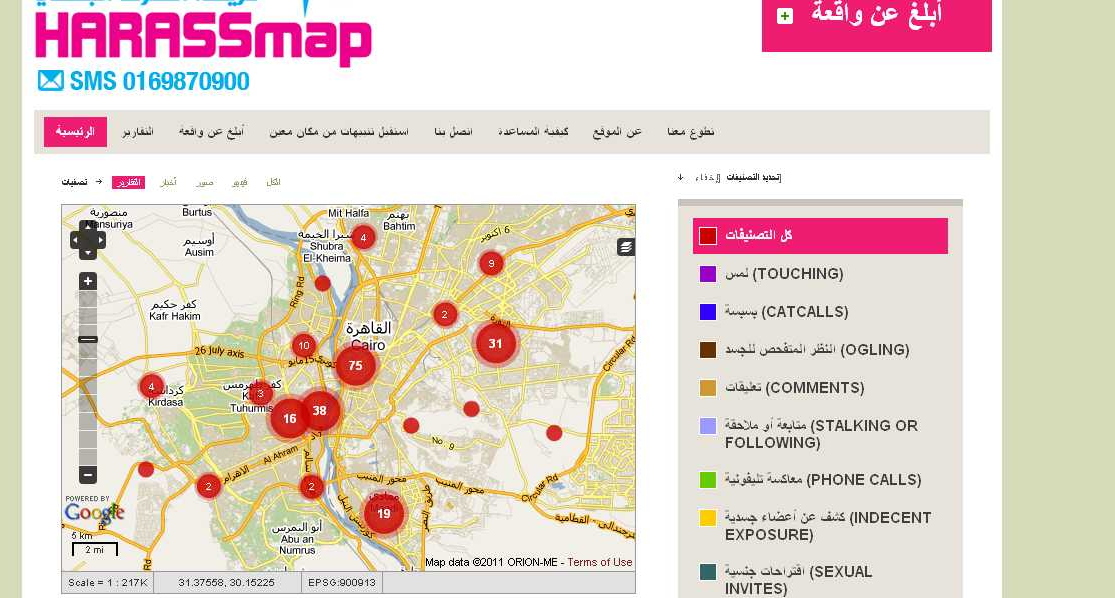Open the 19-report cluster marker
The width and height of the screenshot is (1115, 598).
pos(384,513)
